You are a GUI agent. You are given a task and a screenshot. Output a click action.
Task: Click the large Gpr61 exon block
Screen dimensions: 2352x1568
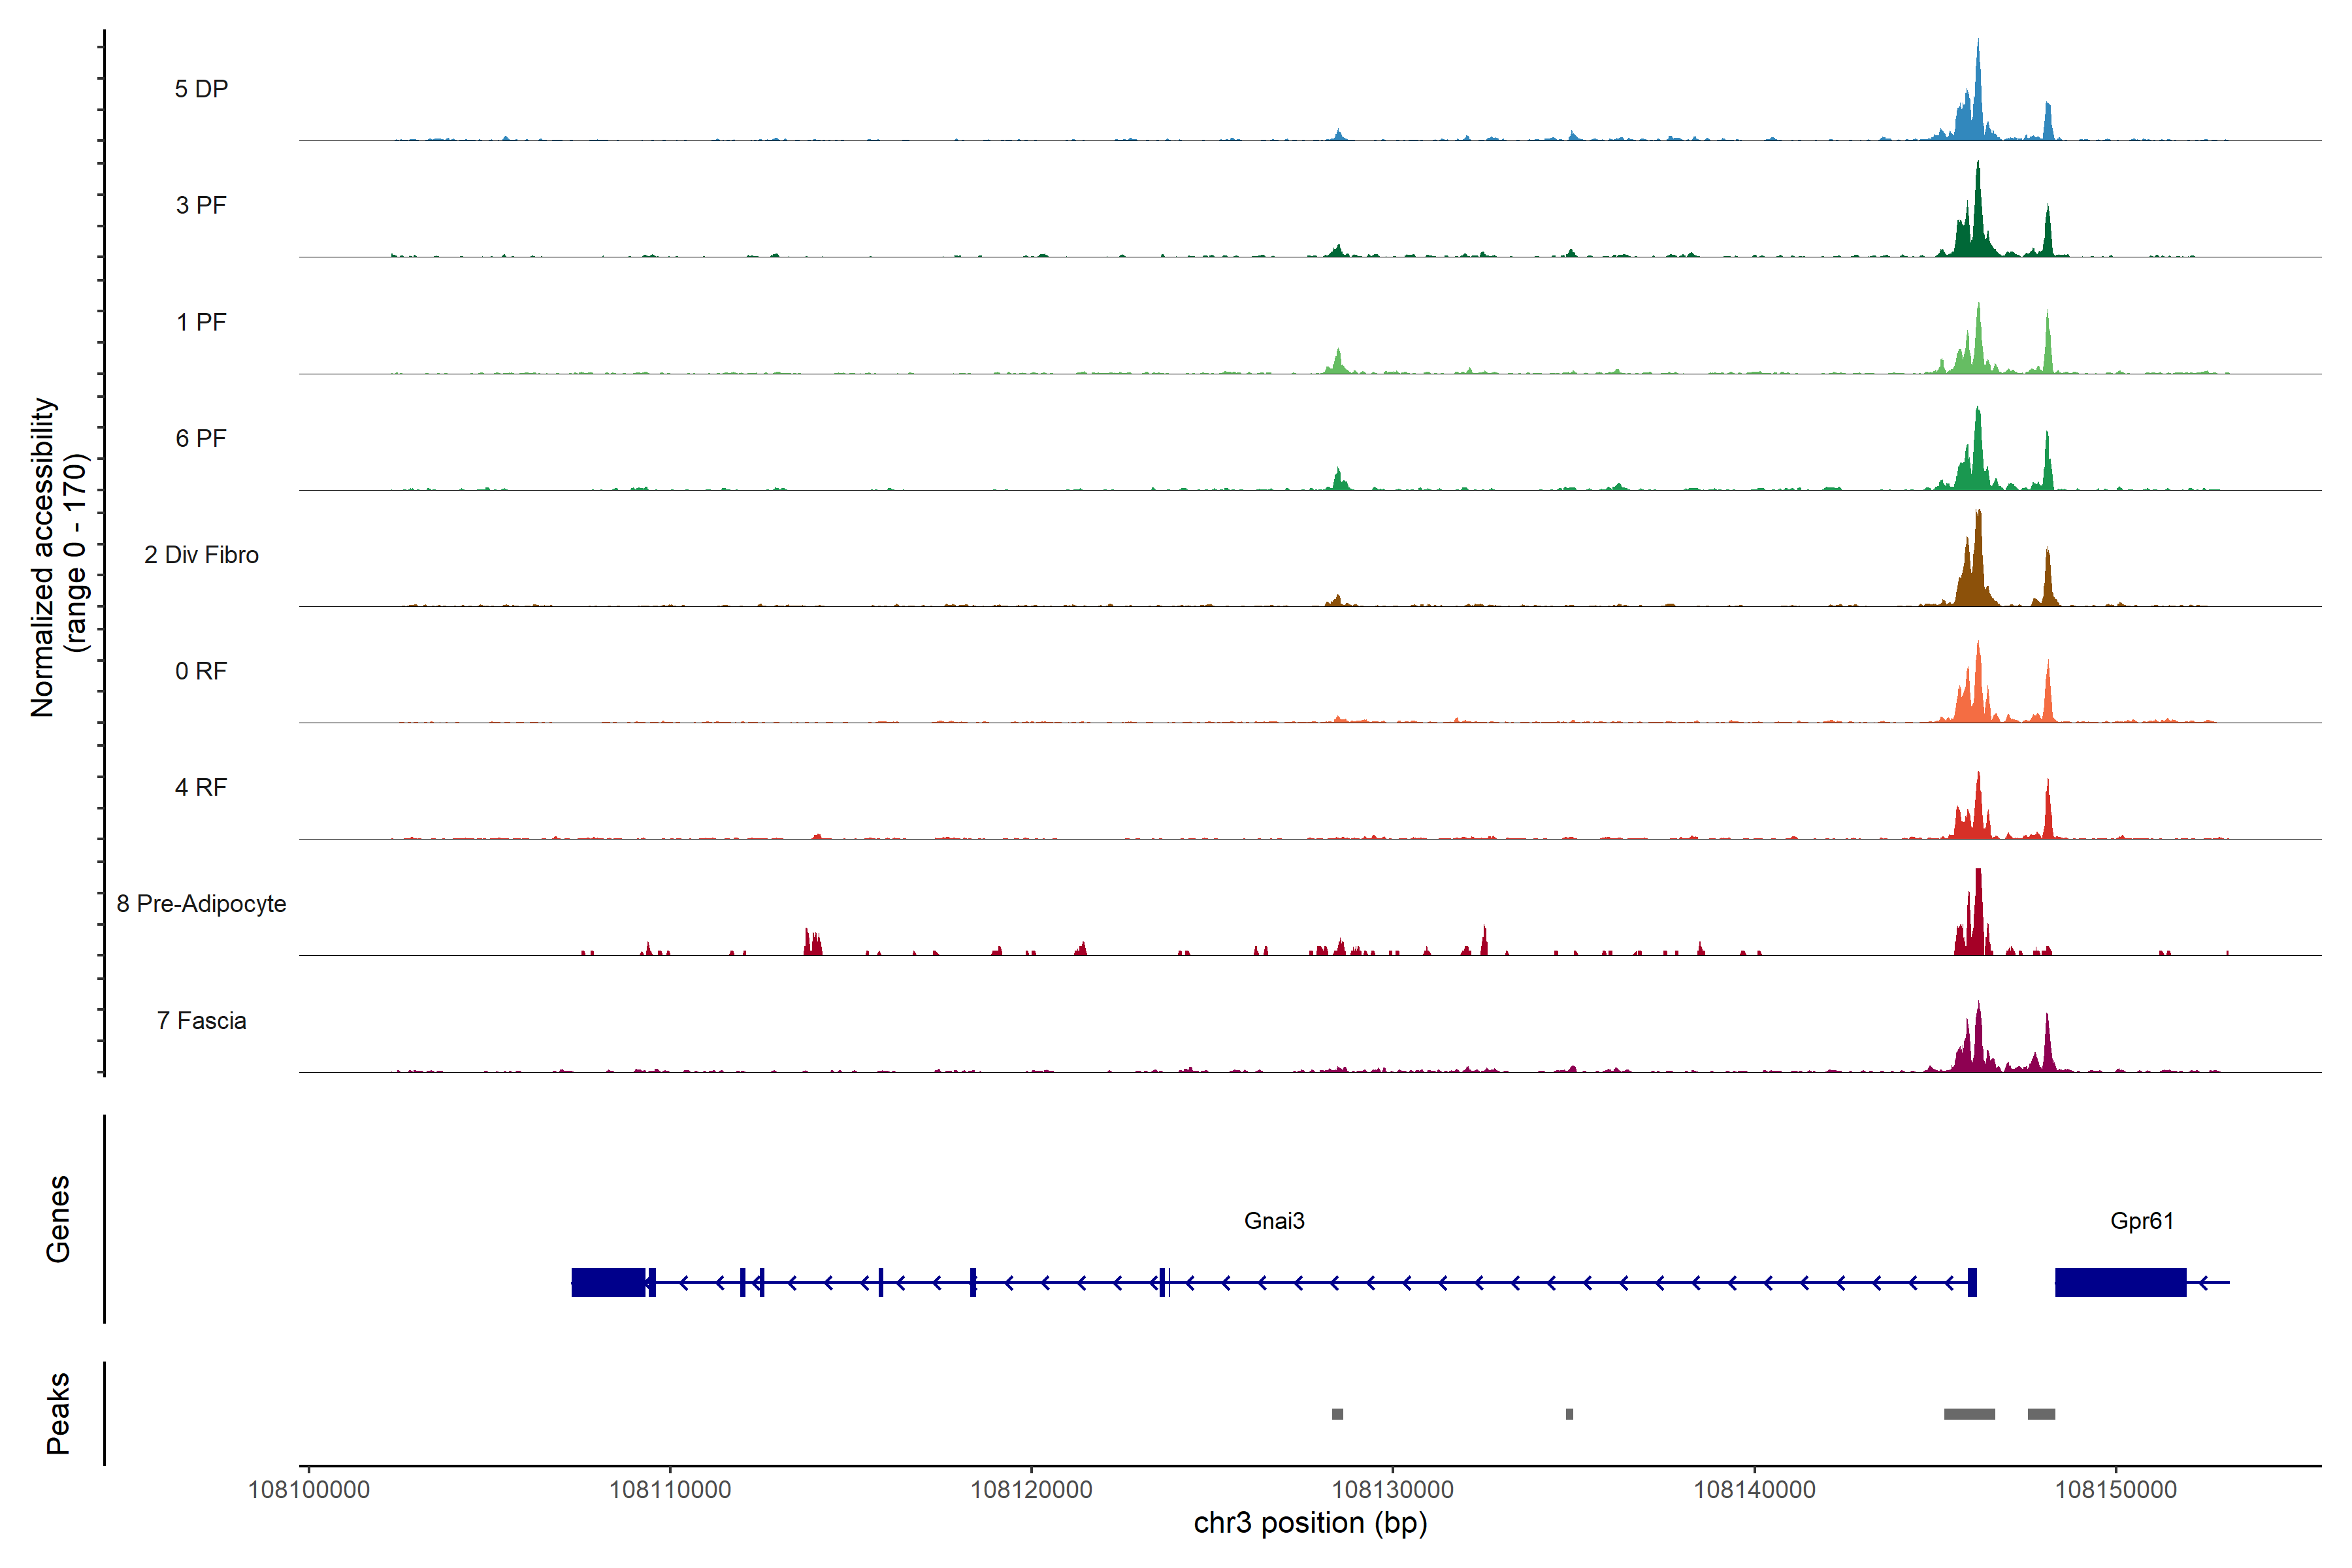tap(2120, 1282)
